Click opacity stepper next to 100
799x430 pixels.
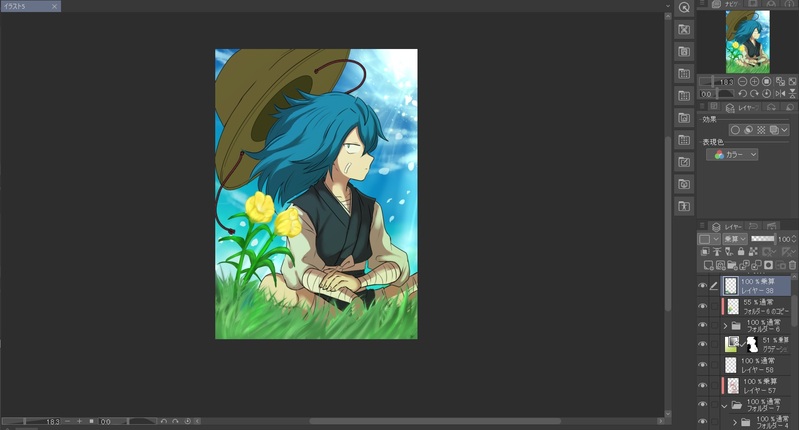tap(794, 239)
